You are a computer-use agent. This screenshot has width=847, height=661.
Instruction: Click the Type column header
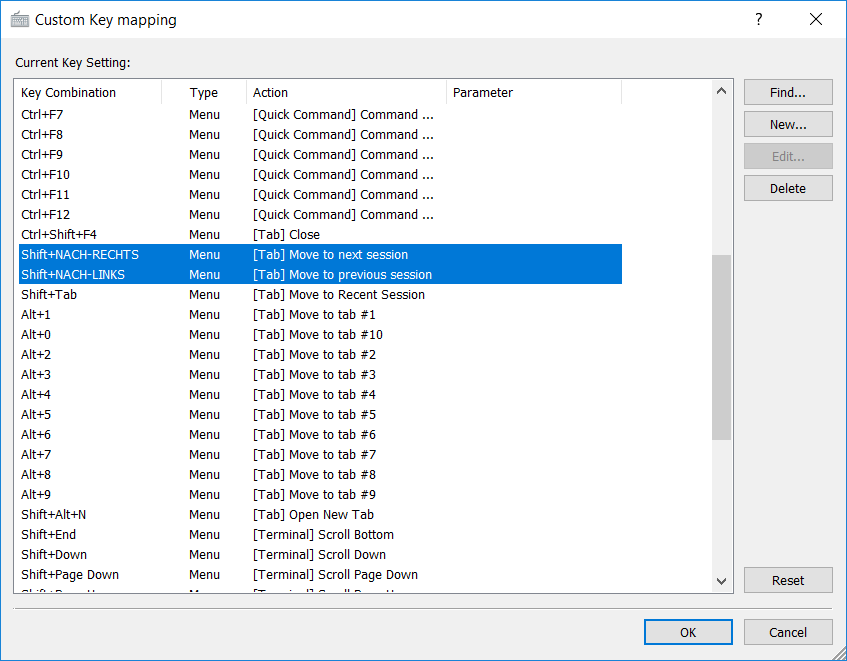(x=203, y=92)
